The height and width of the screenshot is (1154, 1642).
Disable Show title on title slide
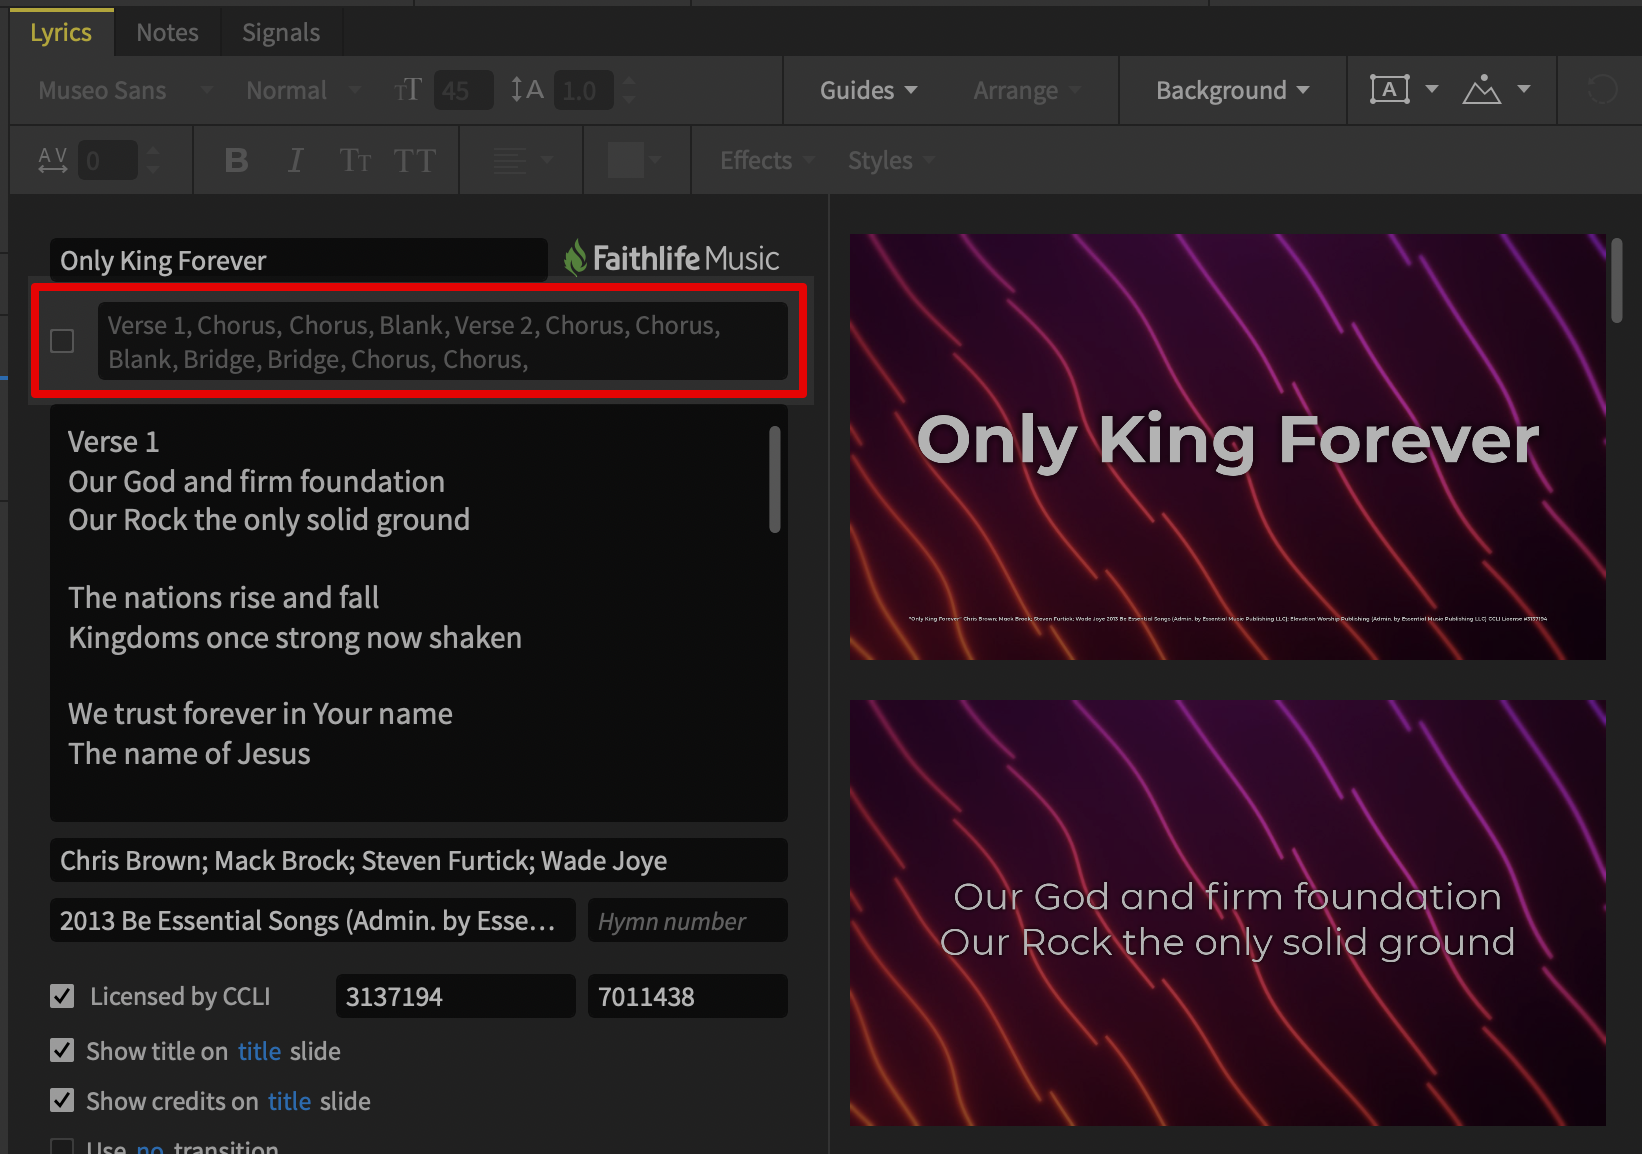[62, 1050]
